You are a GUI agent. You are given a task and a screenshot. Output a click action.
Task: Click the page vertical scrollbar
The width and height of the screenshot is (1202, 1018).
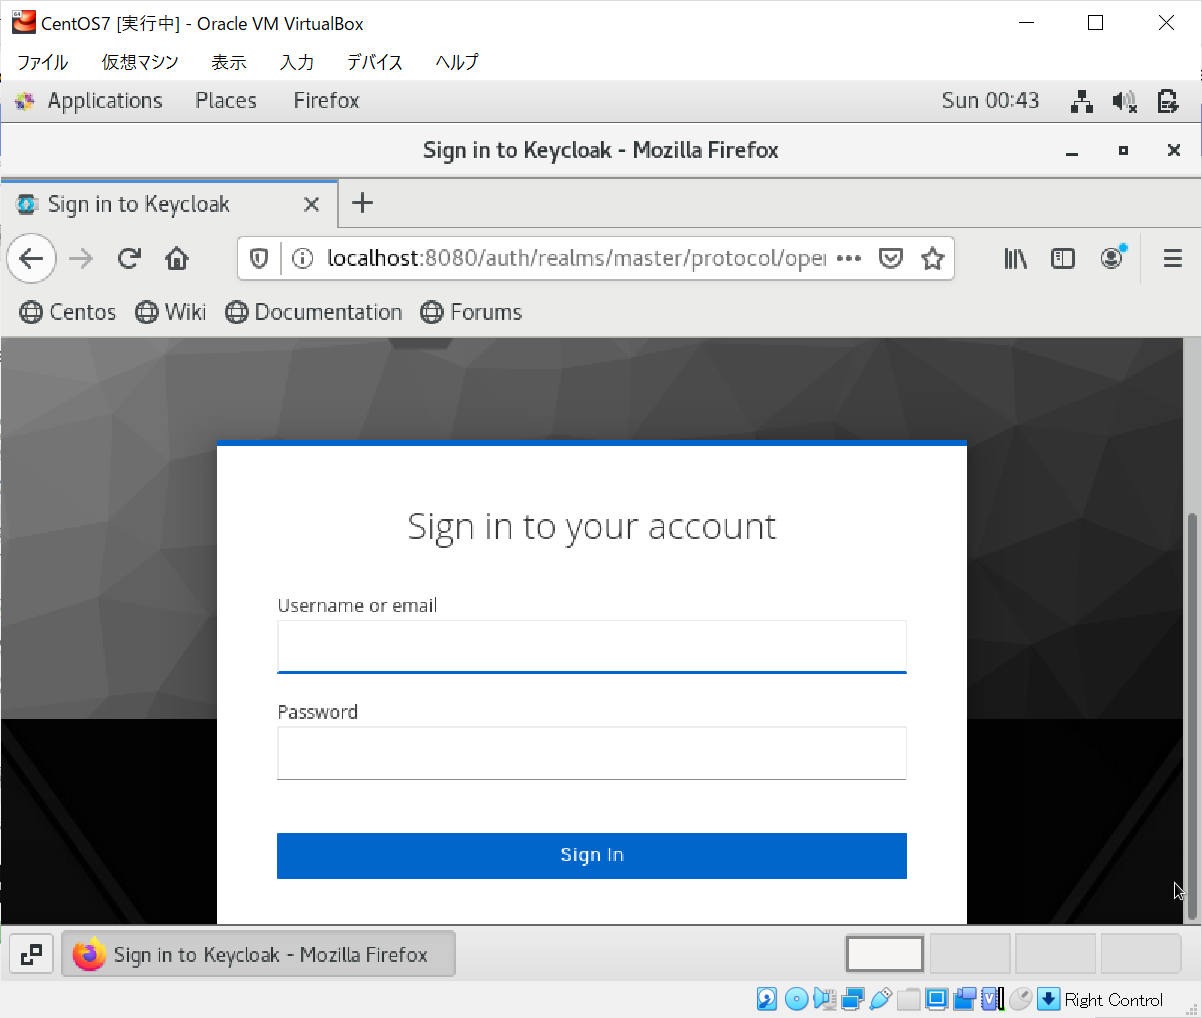coord(1191,716)
